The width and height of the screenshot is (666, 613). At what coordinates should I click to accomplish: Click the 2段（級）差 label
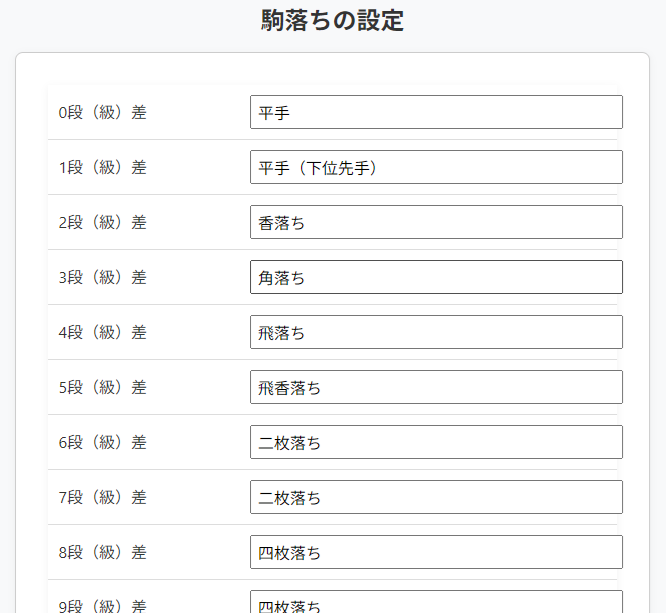[x=102, y=223]
